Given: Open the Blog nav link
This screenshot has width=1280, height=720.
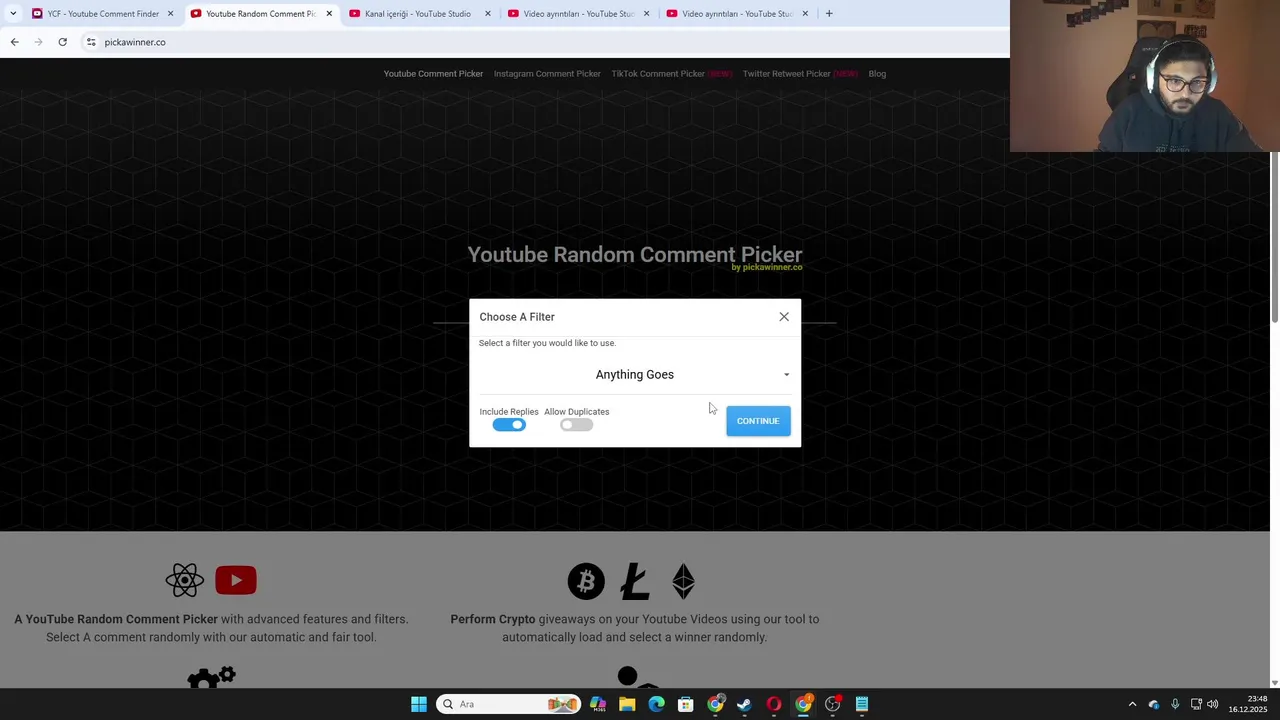Looking at the screenshot, I should pos(877,74).
